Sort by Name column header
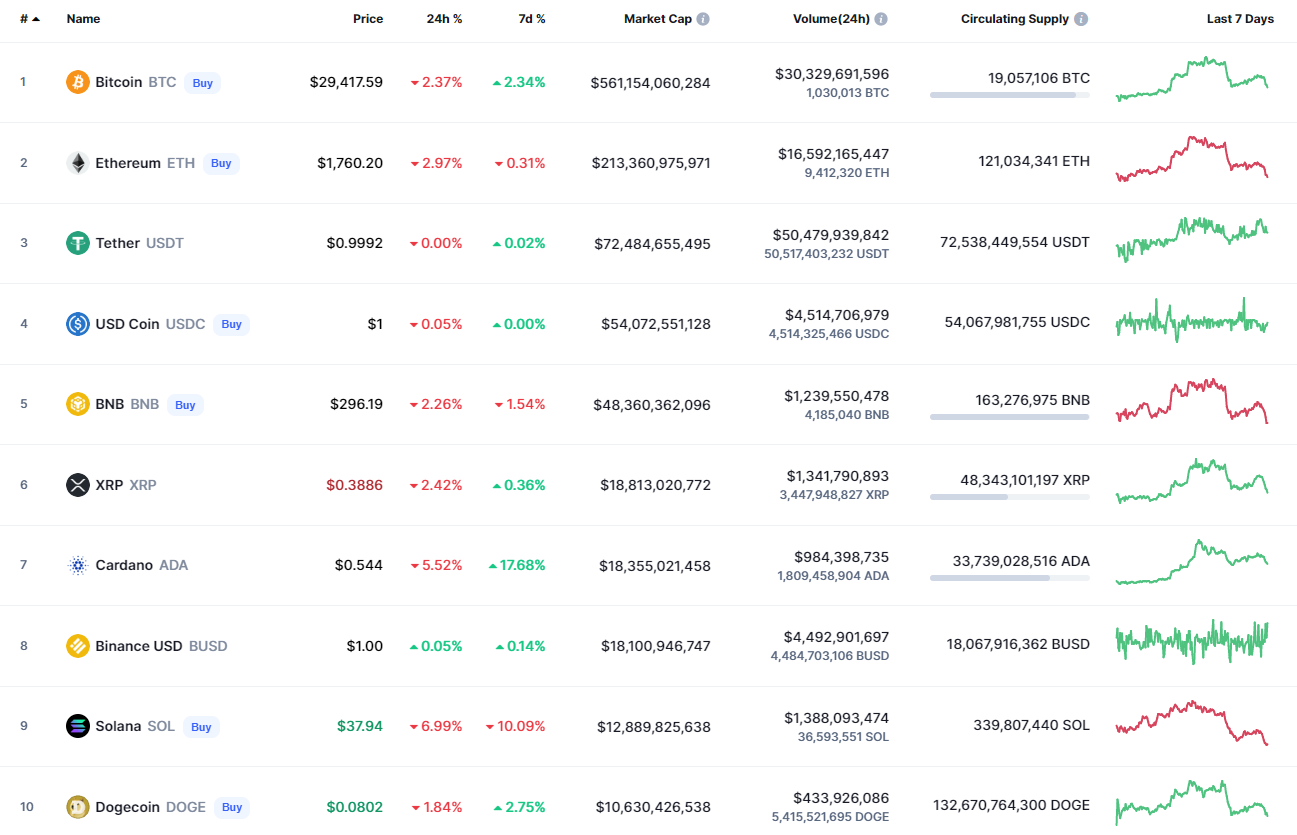This screenshot has width=1297, height=835. coord(83,19)
